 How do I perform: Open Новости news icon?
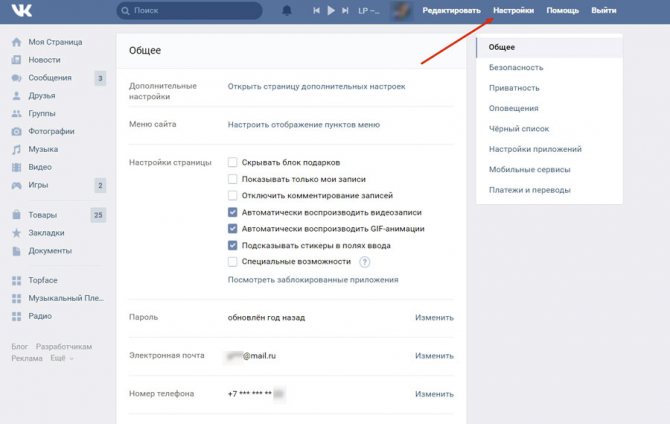[16, 60]
